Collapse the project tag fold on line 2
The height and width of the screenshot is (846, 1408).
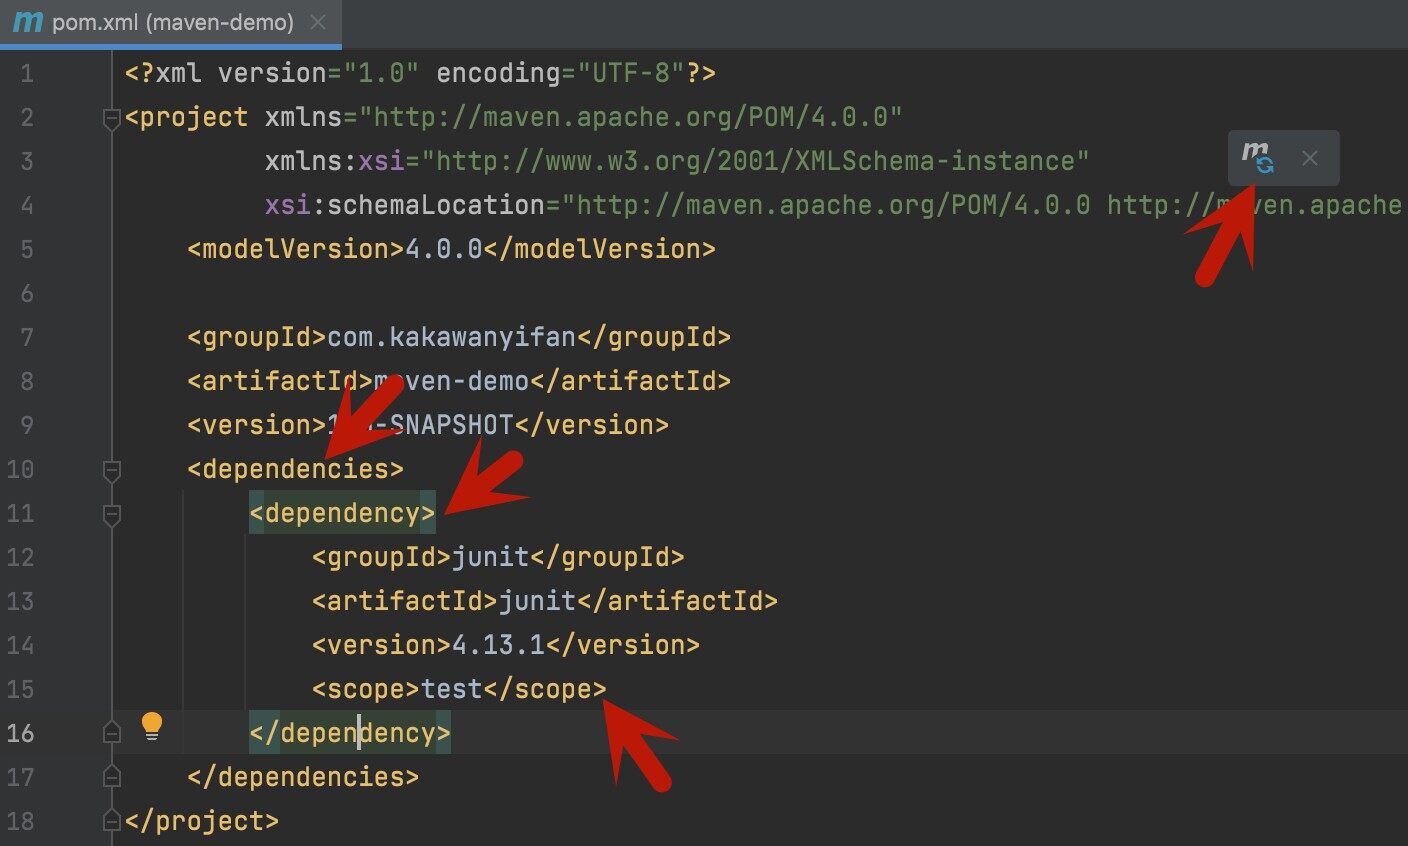[x=112, y=119]
